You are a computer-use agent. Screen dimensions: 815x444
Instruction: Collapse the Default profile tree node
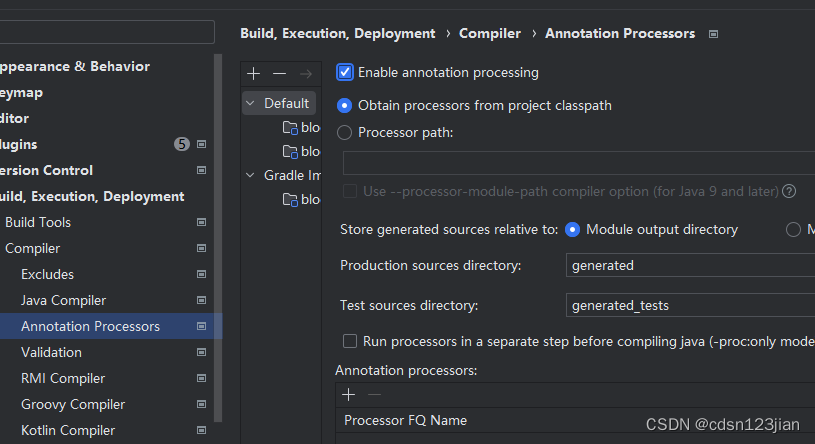pos(250,103)
